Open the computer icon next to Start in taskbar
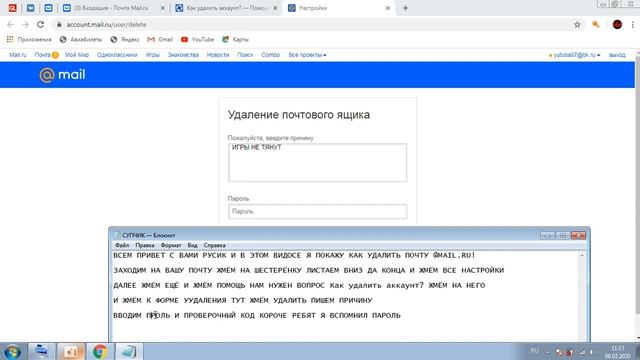Screen dimensions: 640x360 41,351
